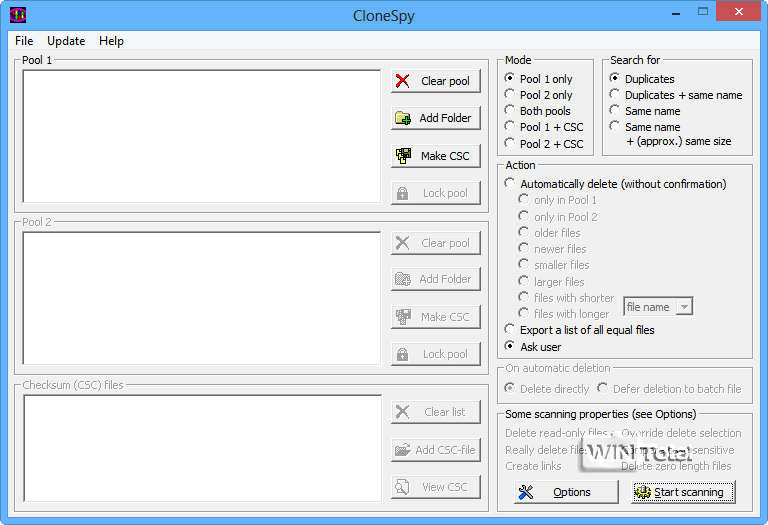Screen dimensions: 768x525
Task: Click Start scanning button label
Action: [689, 492]
